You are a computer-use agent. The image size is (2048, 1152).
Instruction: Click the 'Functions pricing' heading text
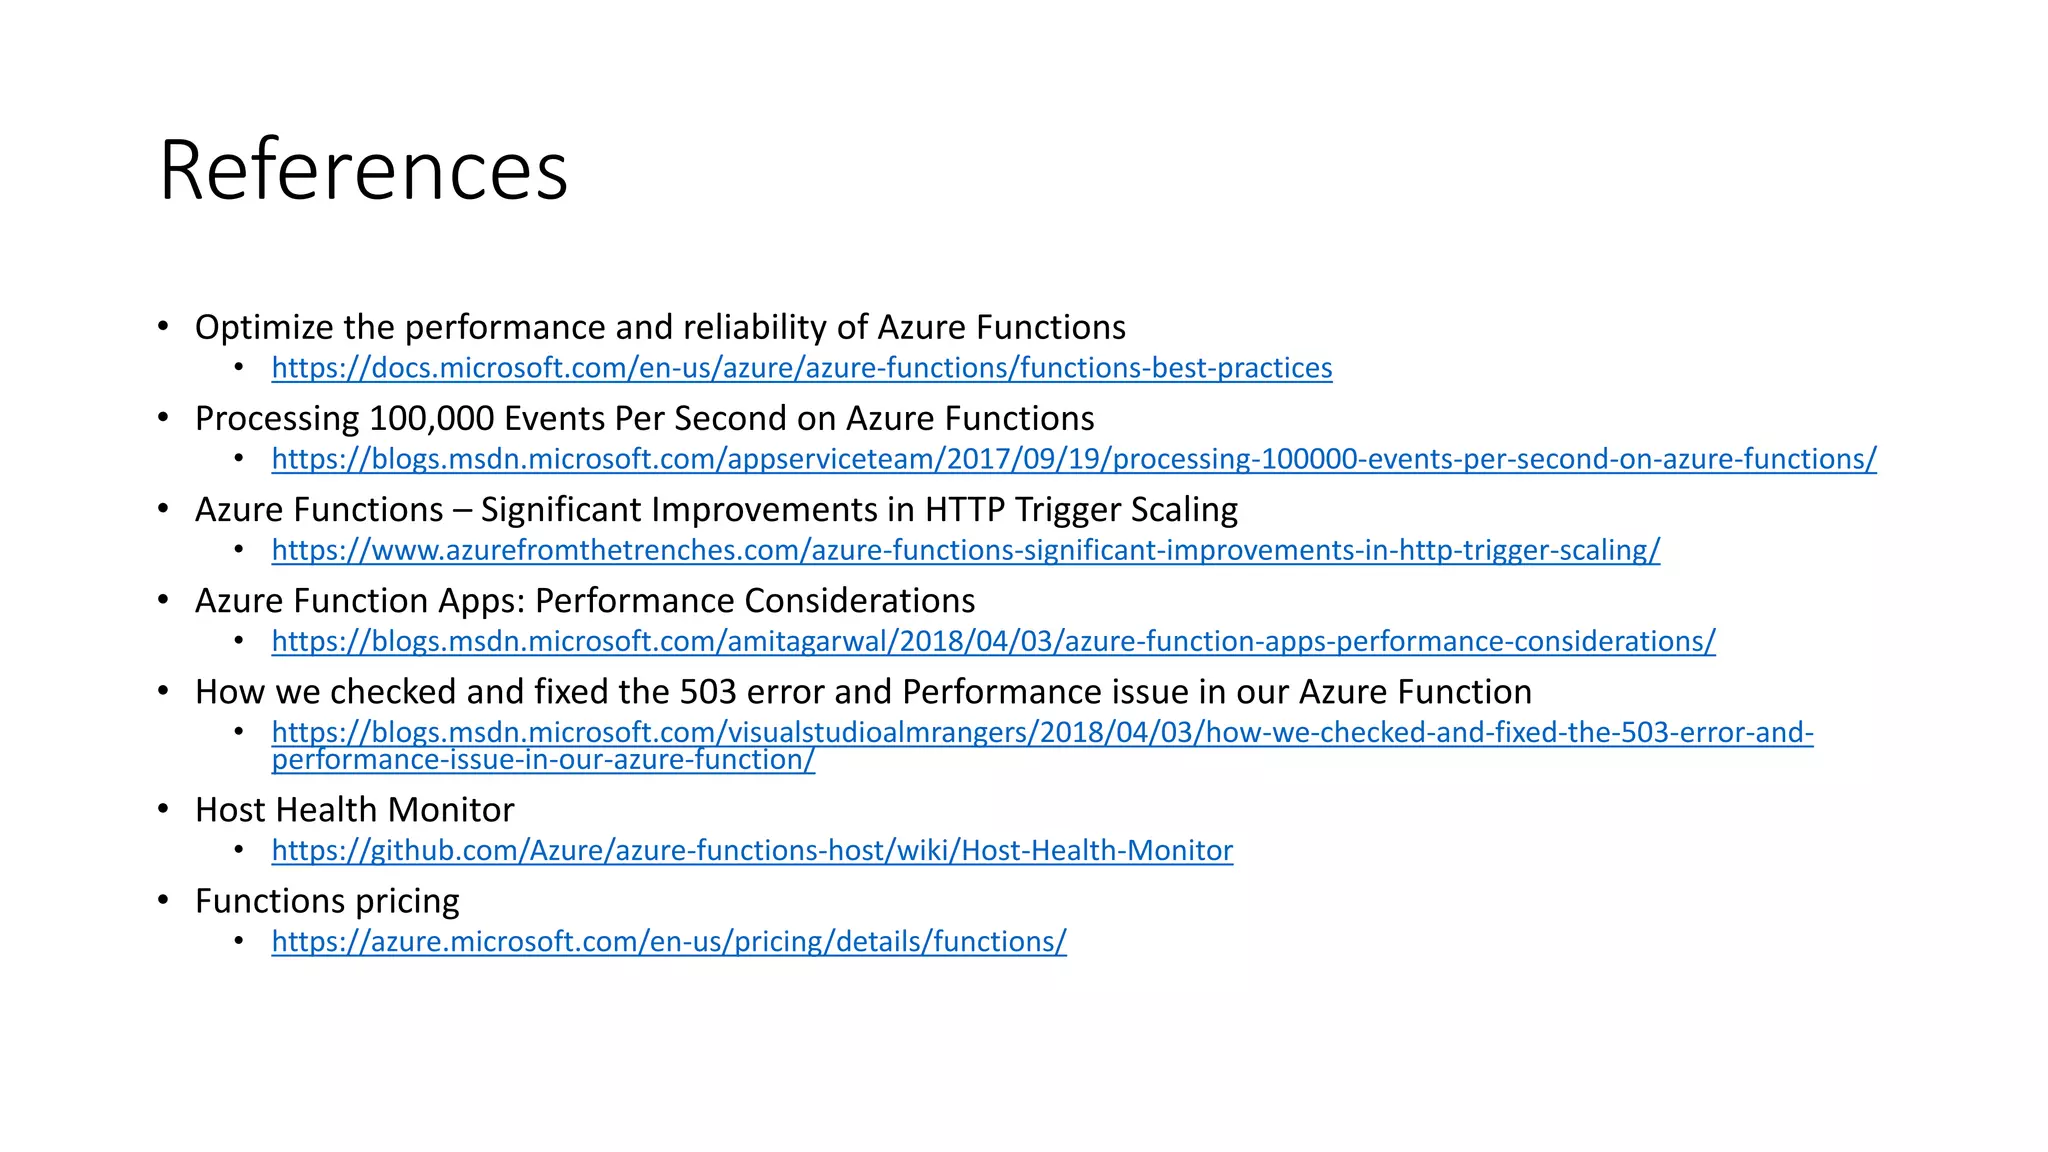(327, 900)
